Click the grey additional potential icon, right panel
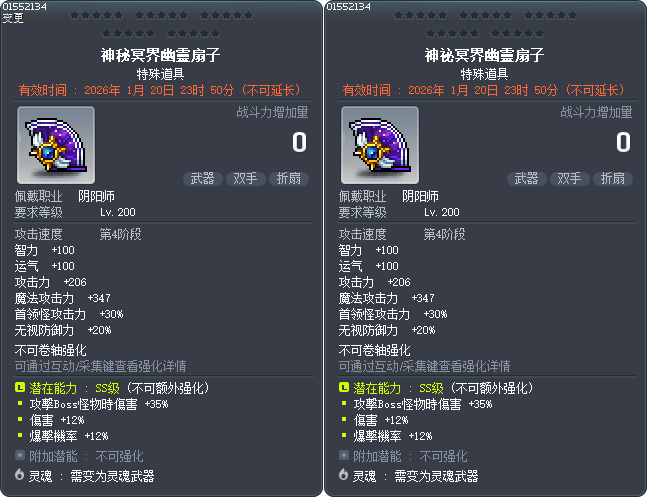The image size is (648, 499). (344, 455)
